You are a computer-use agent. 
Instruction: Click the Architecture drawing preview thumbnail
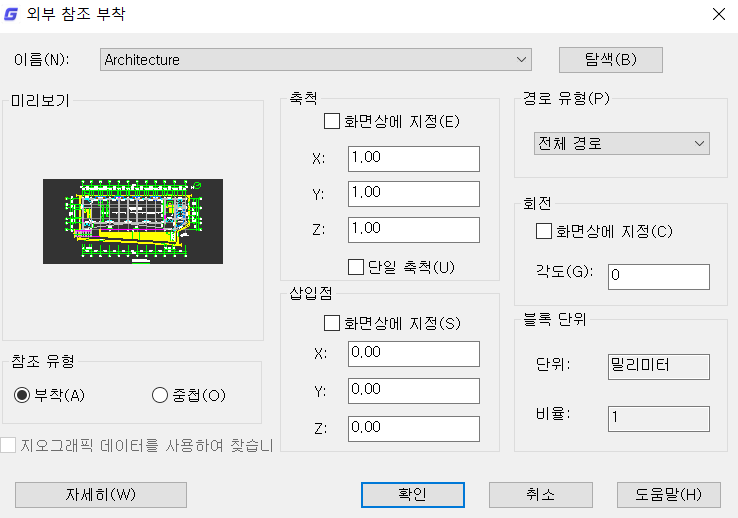[133, 221]
